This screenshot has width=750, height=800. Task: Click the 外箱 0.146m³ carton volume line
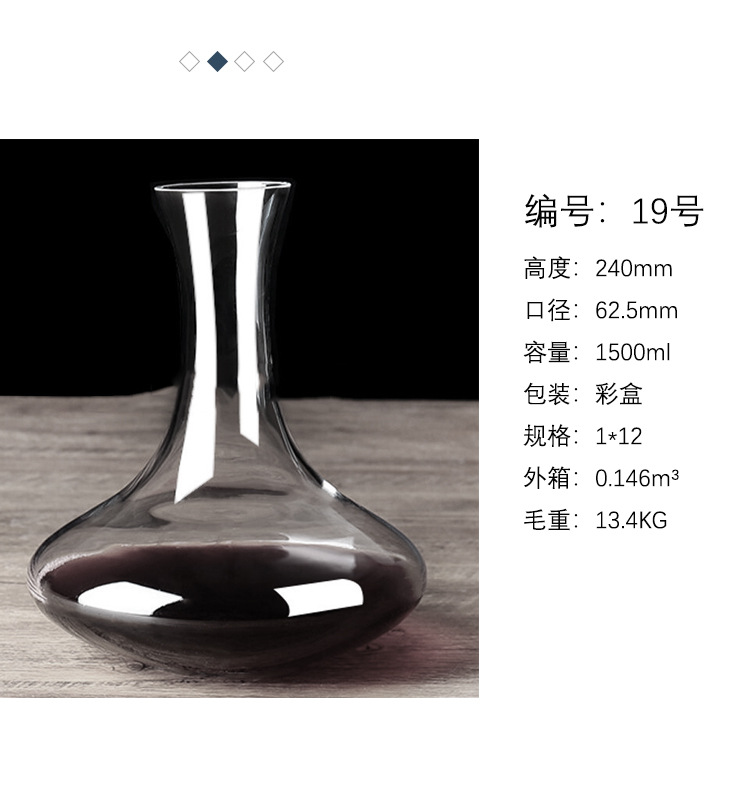coord(602,478)
